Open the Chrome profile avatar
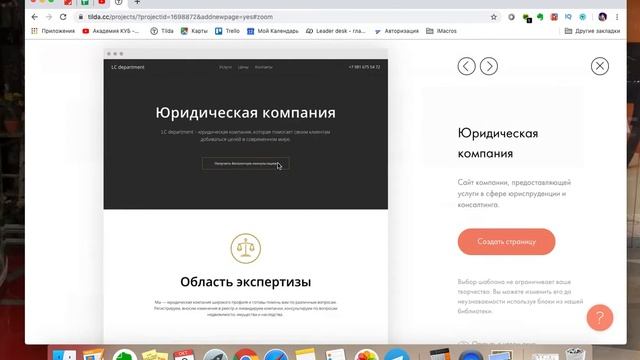Screen dimensions: 640x360 pyautogui.click(x=602, y=17)
